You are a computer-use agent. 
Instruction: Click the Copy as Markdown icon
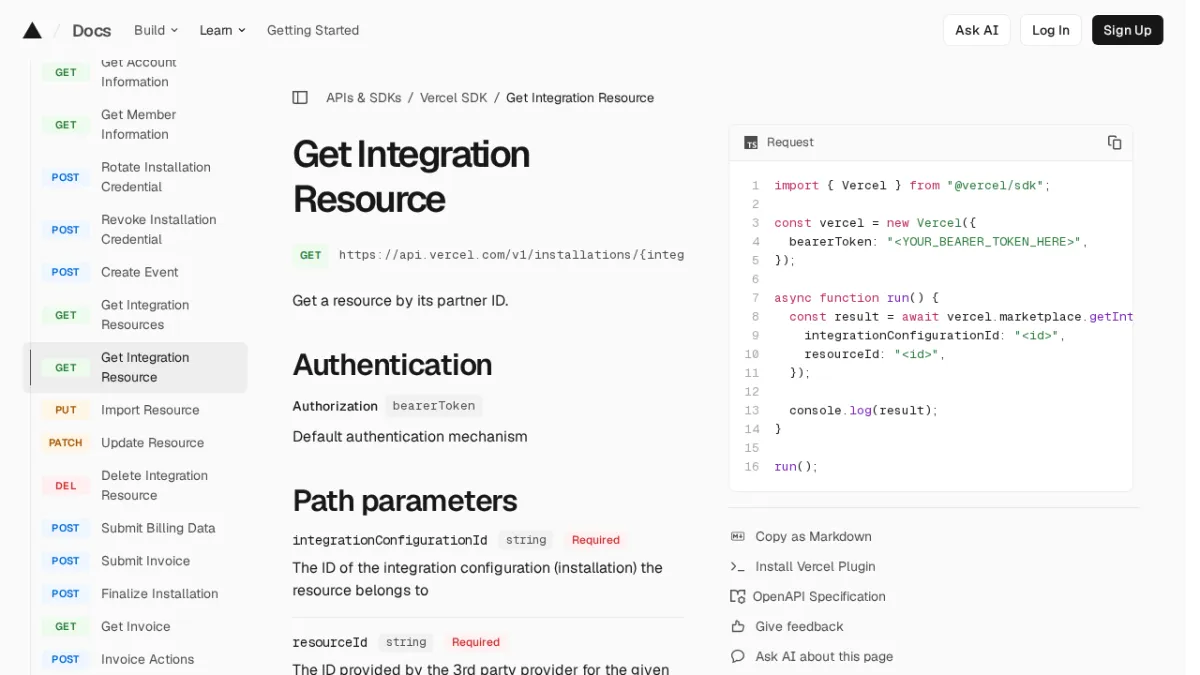click(738, 537)
